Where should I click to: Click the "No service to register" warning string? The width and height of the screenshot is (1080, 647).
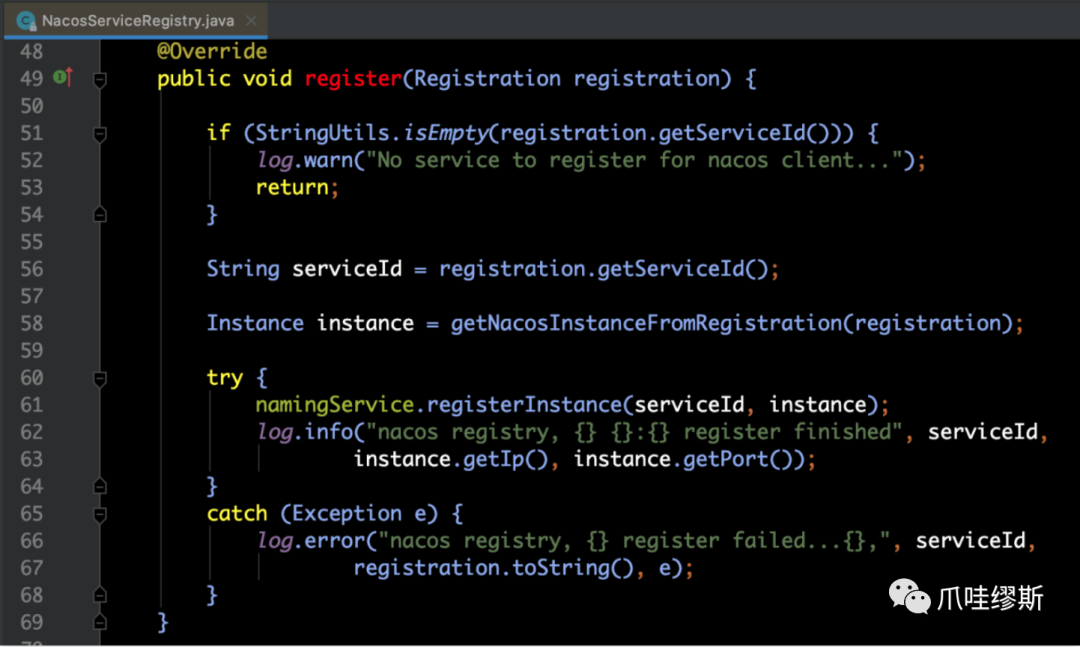(634, 161)
